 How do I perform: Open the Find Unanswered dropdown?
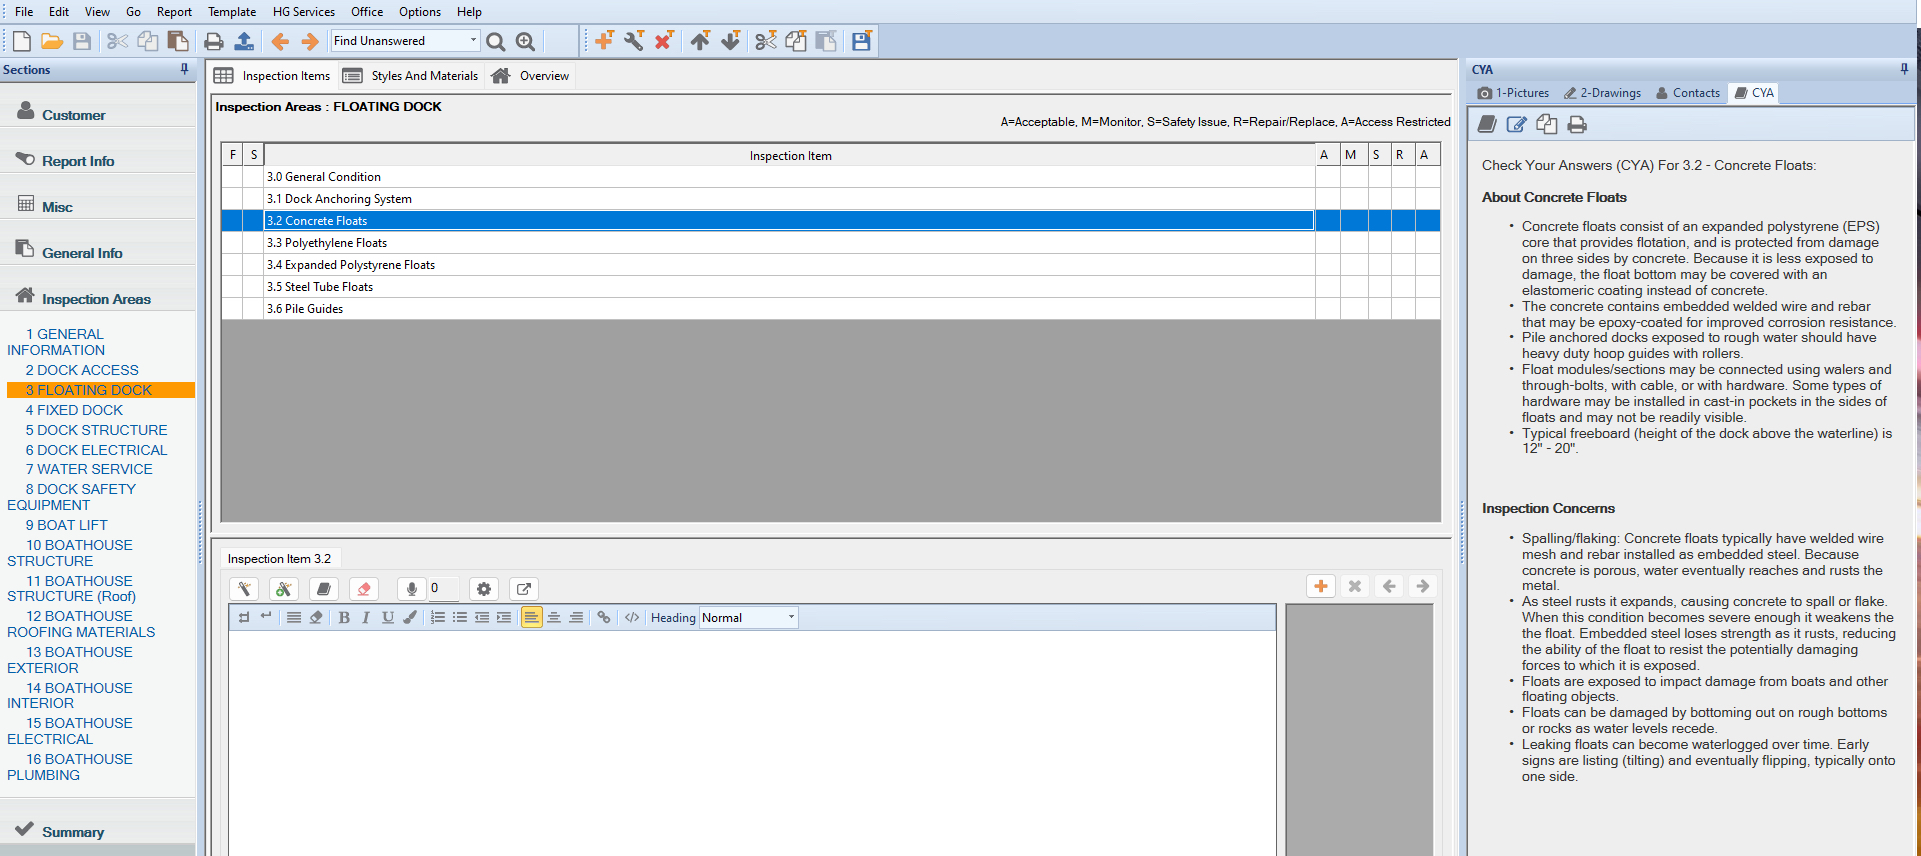473,41
